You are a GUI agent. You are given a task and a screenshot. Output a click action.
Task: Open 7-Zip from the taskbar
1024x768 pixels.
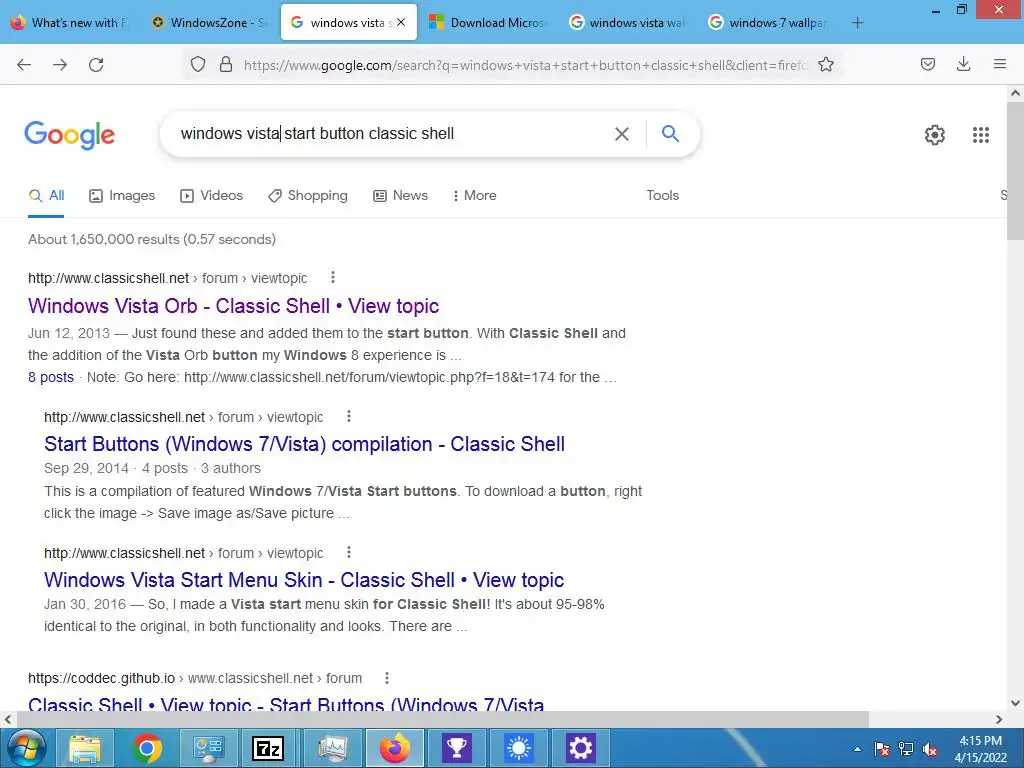pyautogui.click(x=268, y=748)
